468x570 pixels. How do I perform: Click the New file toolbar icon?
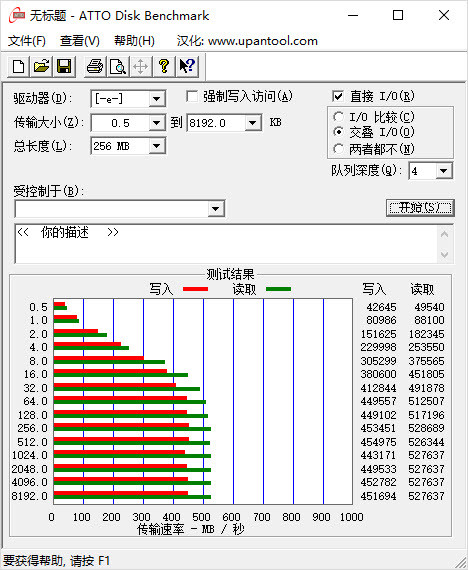click(19, 67)
